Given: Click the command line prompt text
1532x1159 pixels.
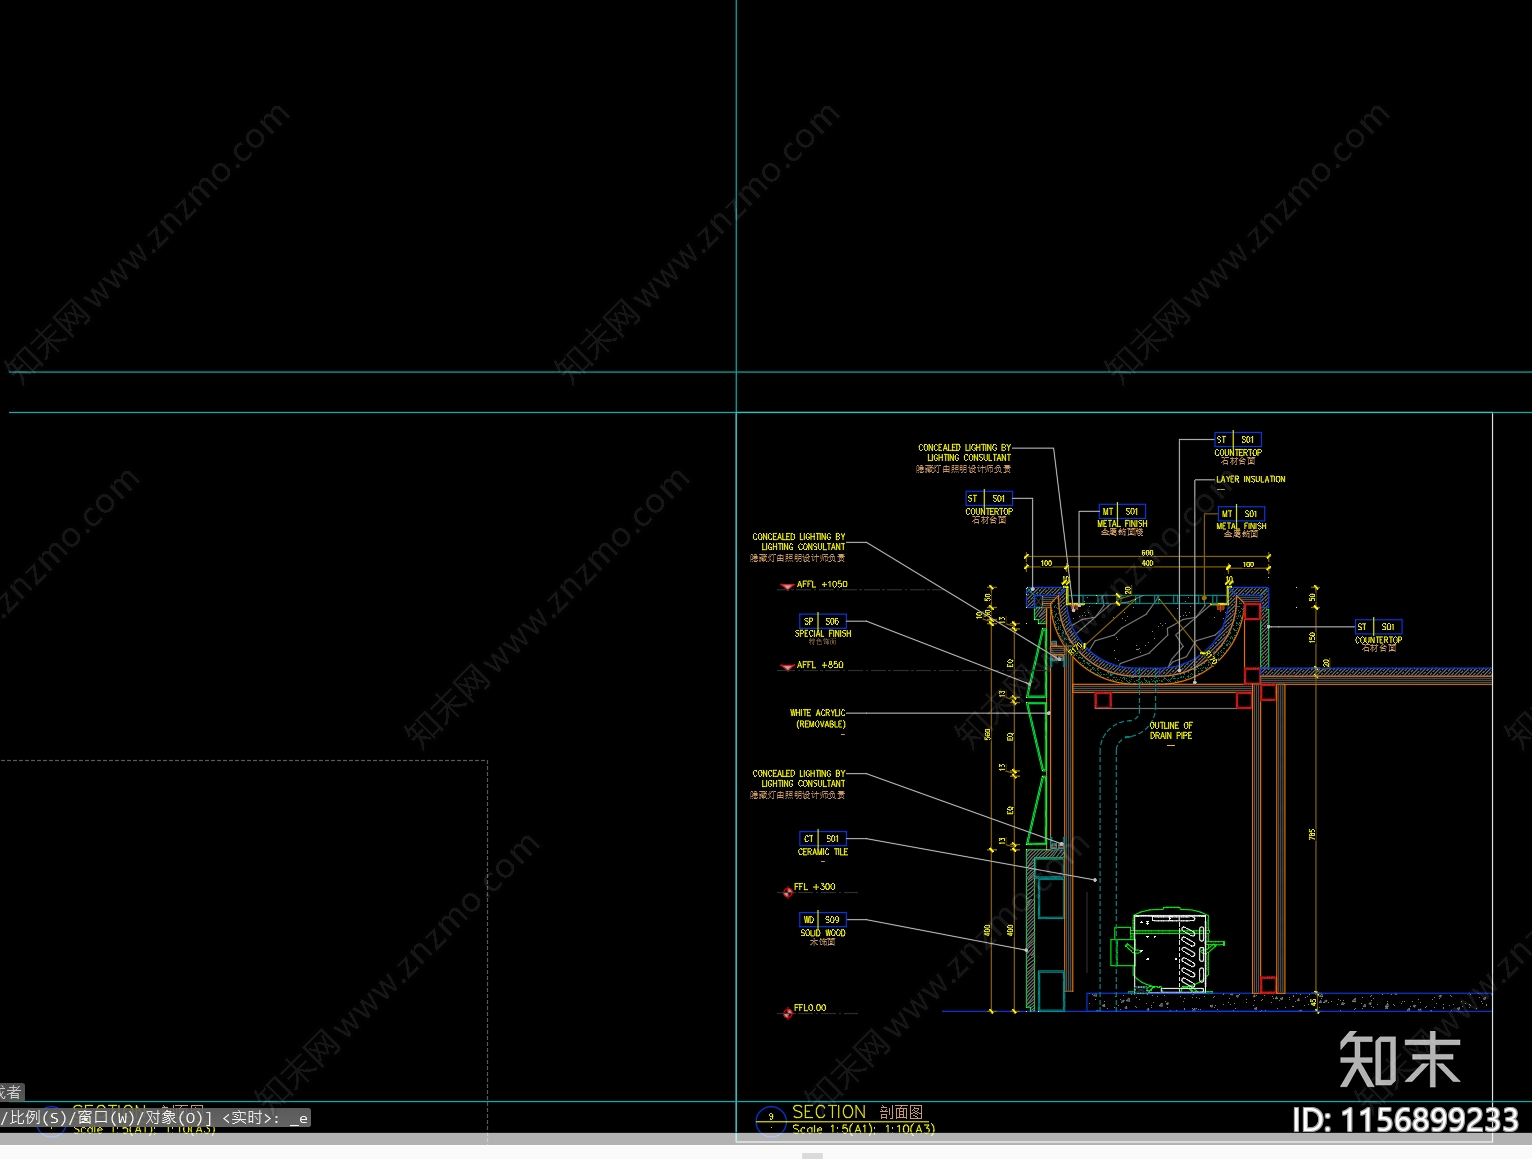Looking at the screenshot, I should click(155, 1118).
